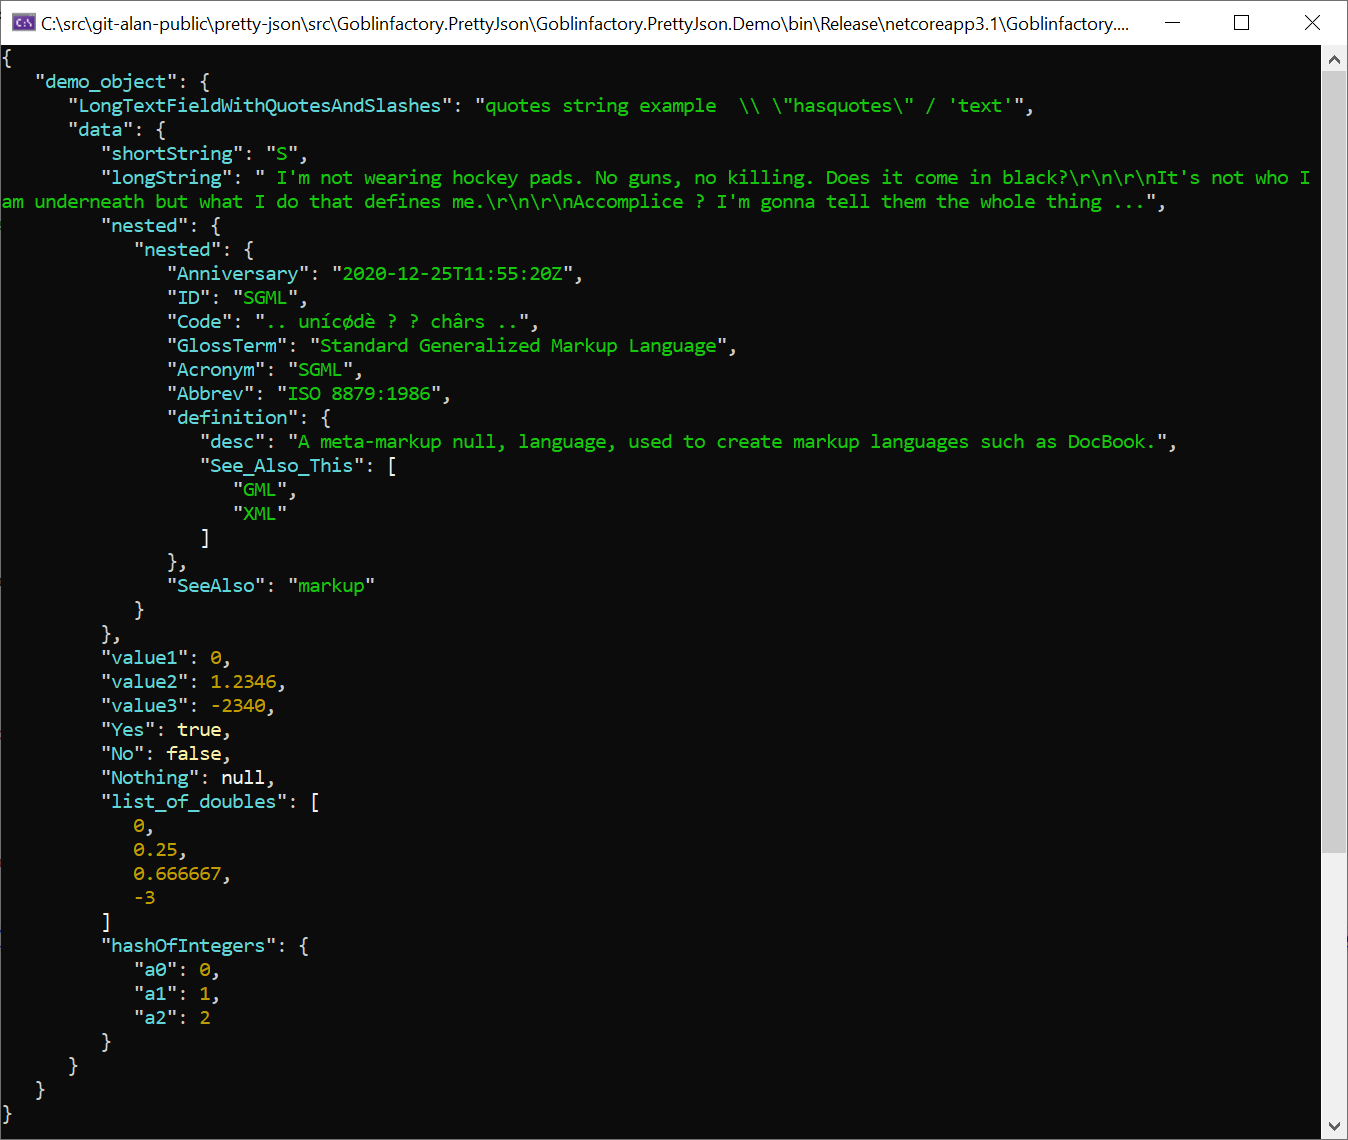Image resolution: width=1348 pixels, height=1140 pixels.
Task: Click the "Nothing" key
Action: 150,778
